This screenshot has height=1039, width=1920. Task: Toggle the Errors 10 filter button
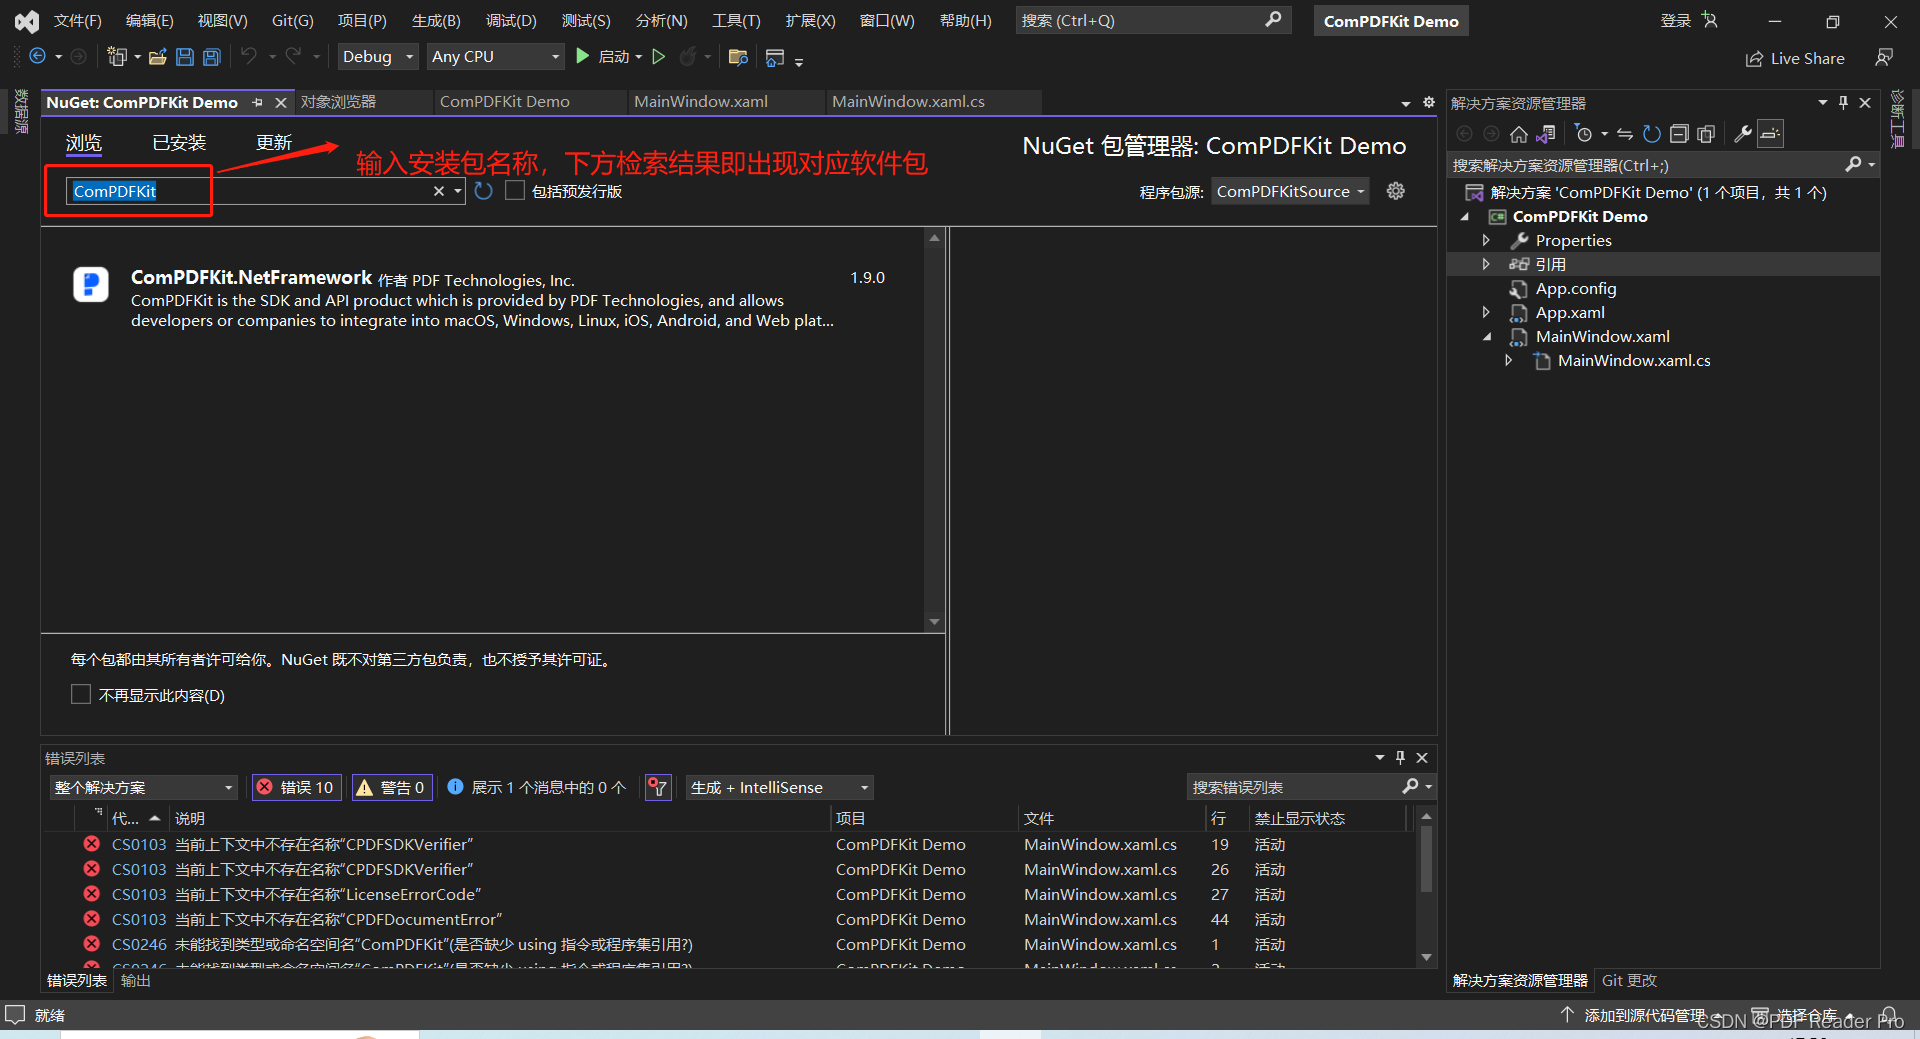pyautogui.click(x=297, y=788)
